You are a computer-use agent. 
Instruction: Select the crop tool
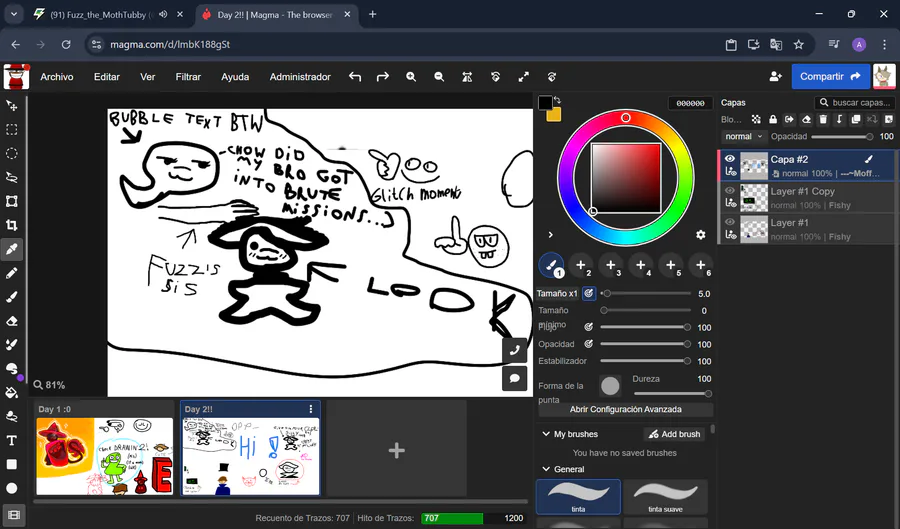coord(11,225)
